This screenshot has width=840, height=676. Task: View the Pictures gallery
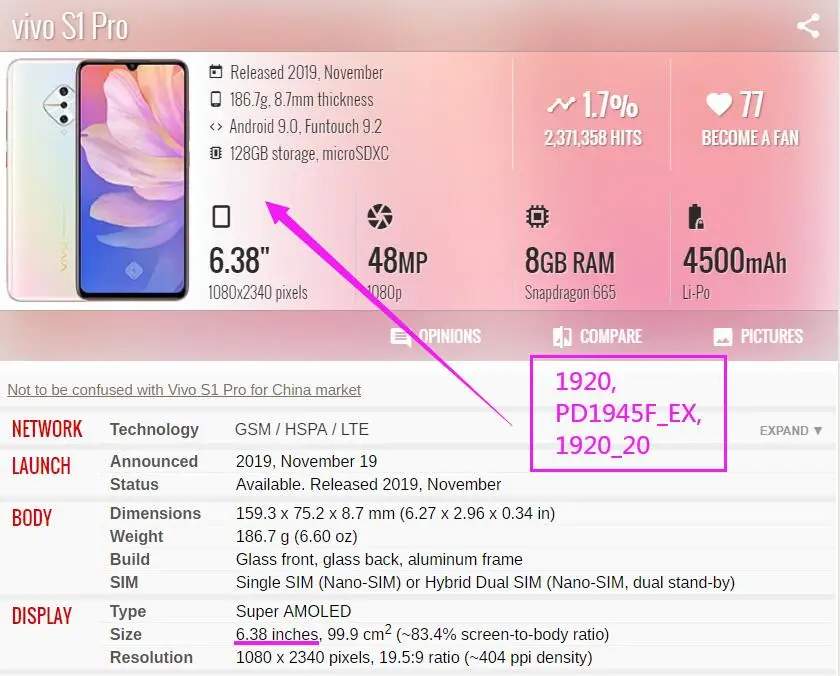[x=758, y=336]
